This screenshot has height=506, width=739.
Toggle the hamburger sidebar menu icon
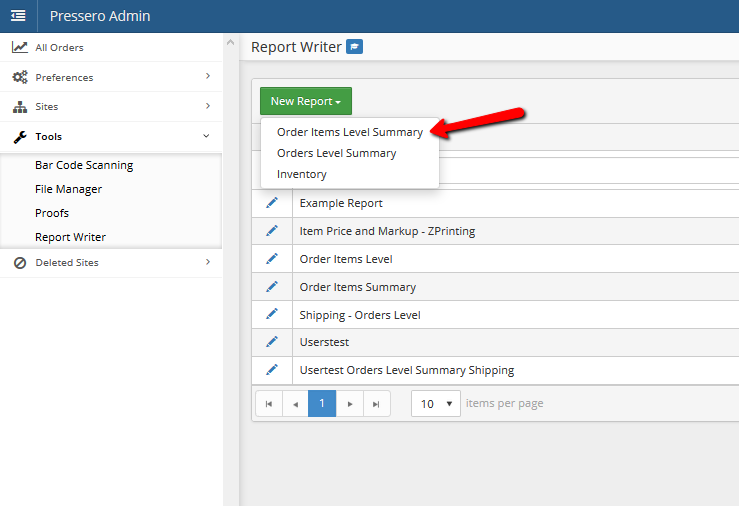[18, 16]
